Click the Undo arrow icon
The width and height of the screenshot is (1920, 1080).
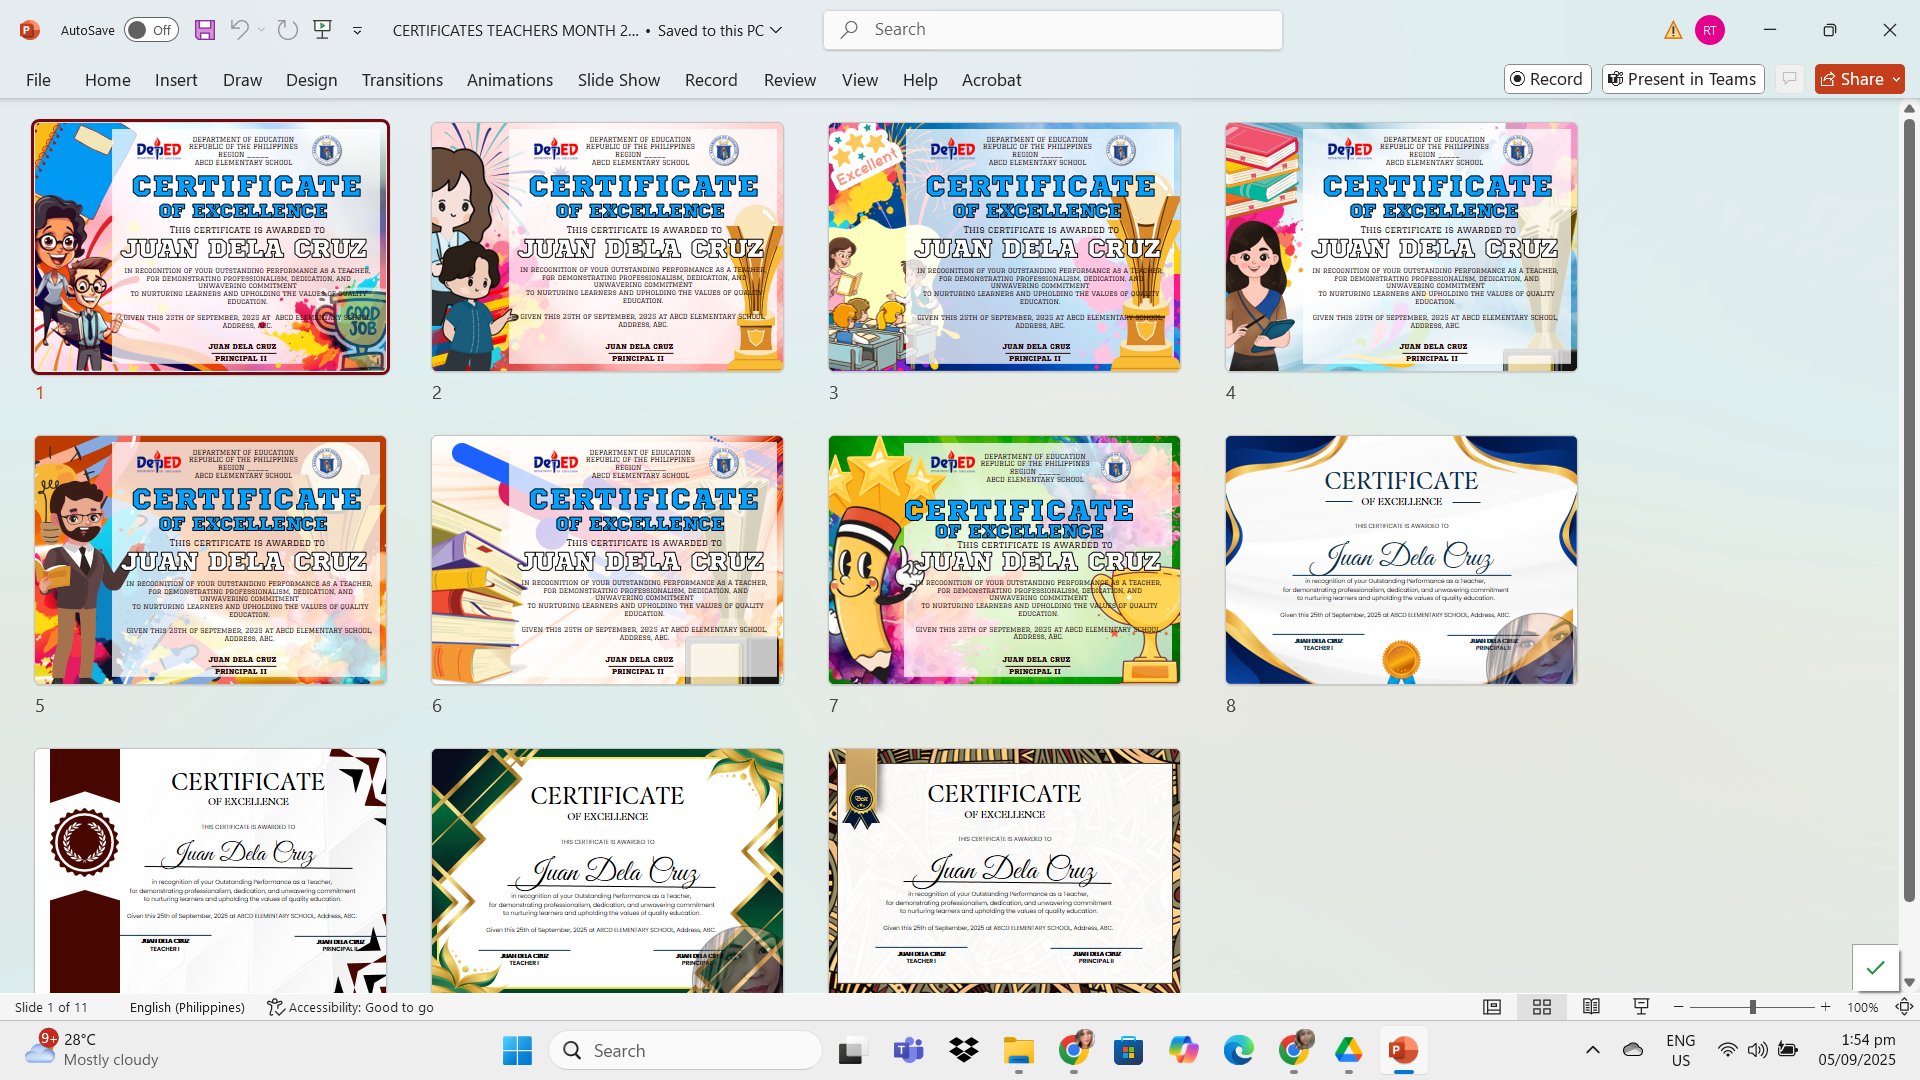click(x=238, y=30)
